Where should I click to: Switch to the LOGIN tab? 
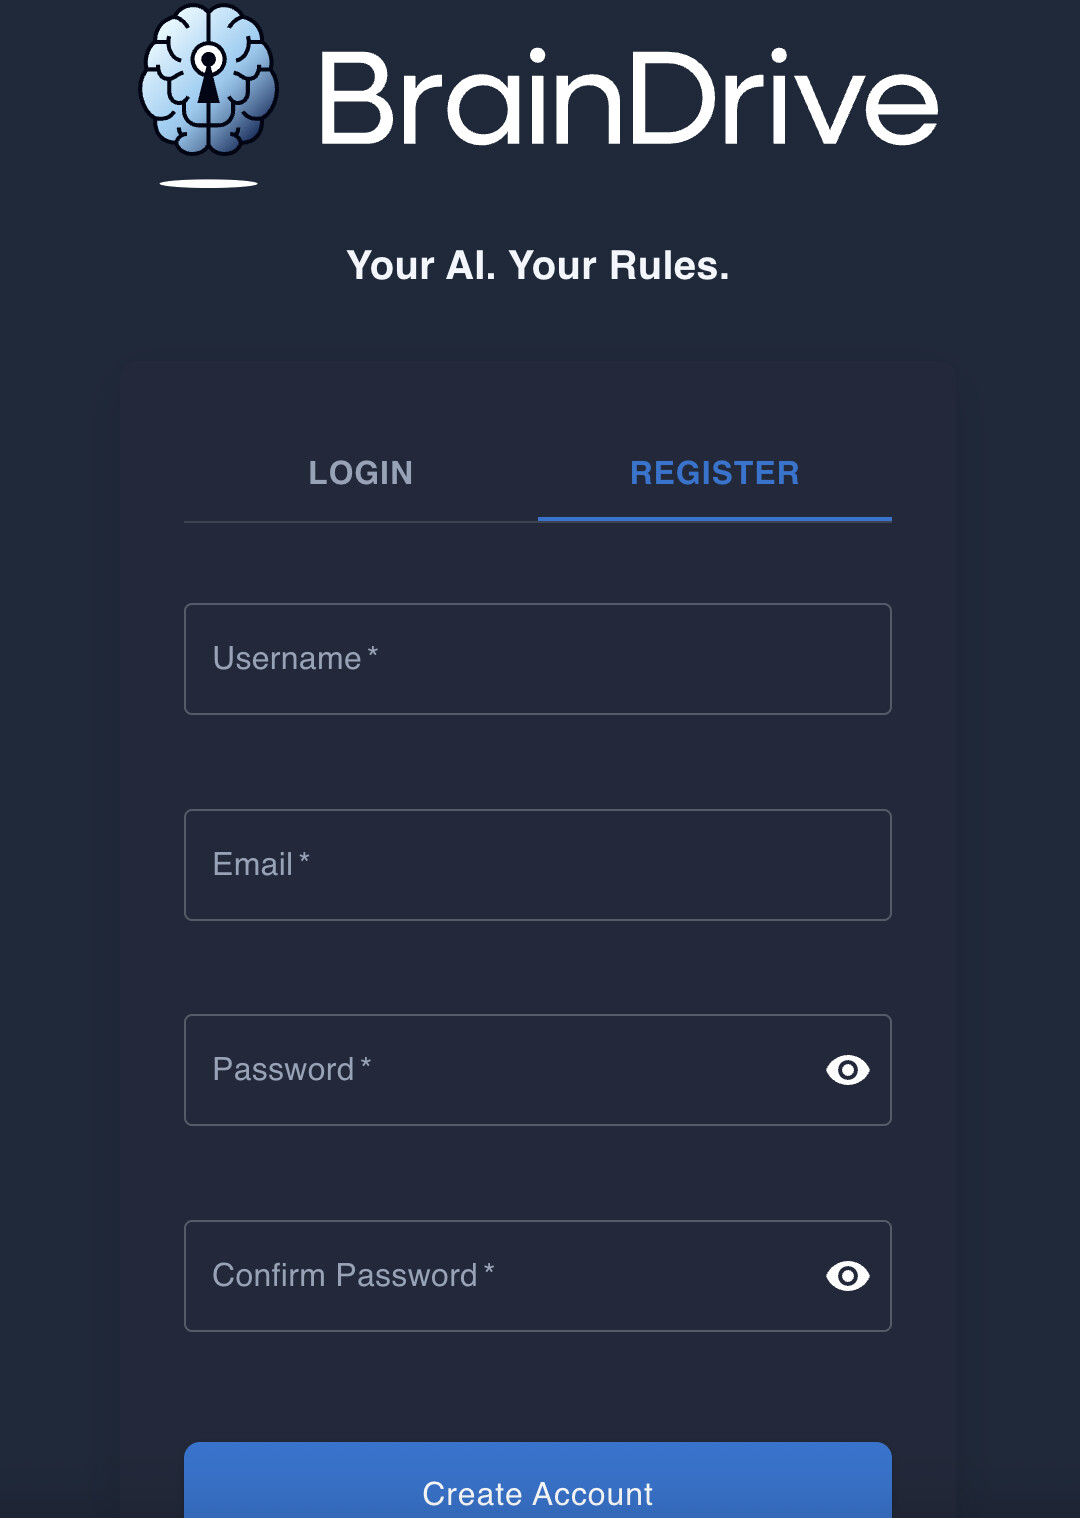click(361, 473)
